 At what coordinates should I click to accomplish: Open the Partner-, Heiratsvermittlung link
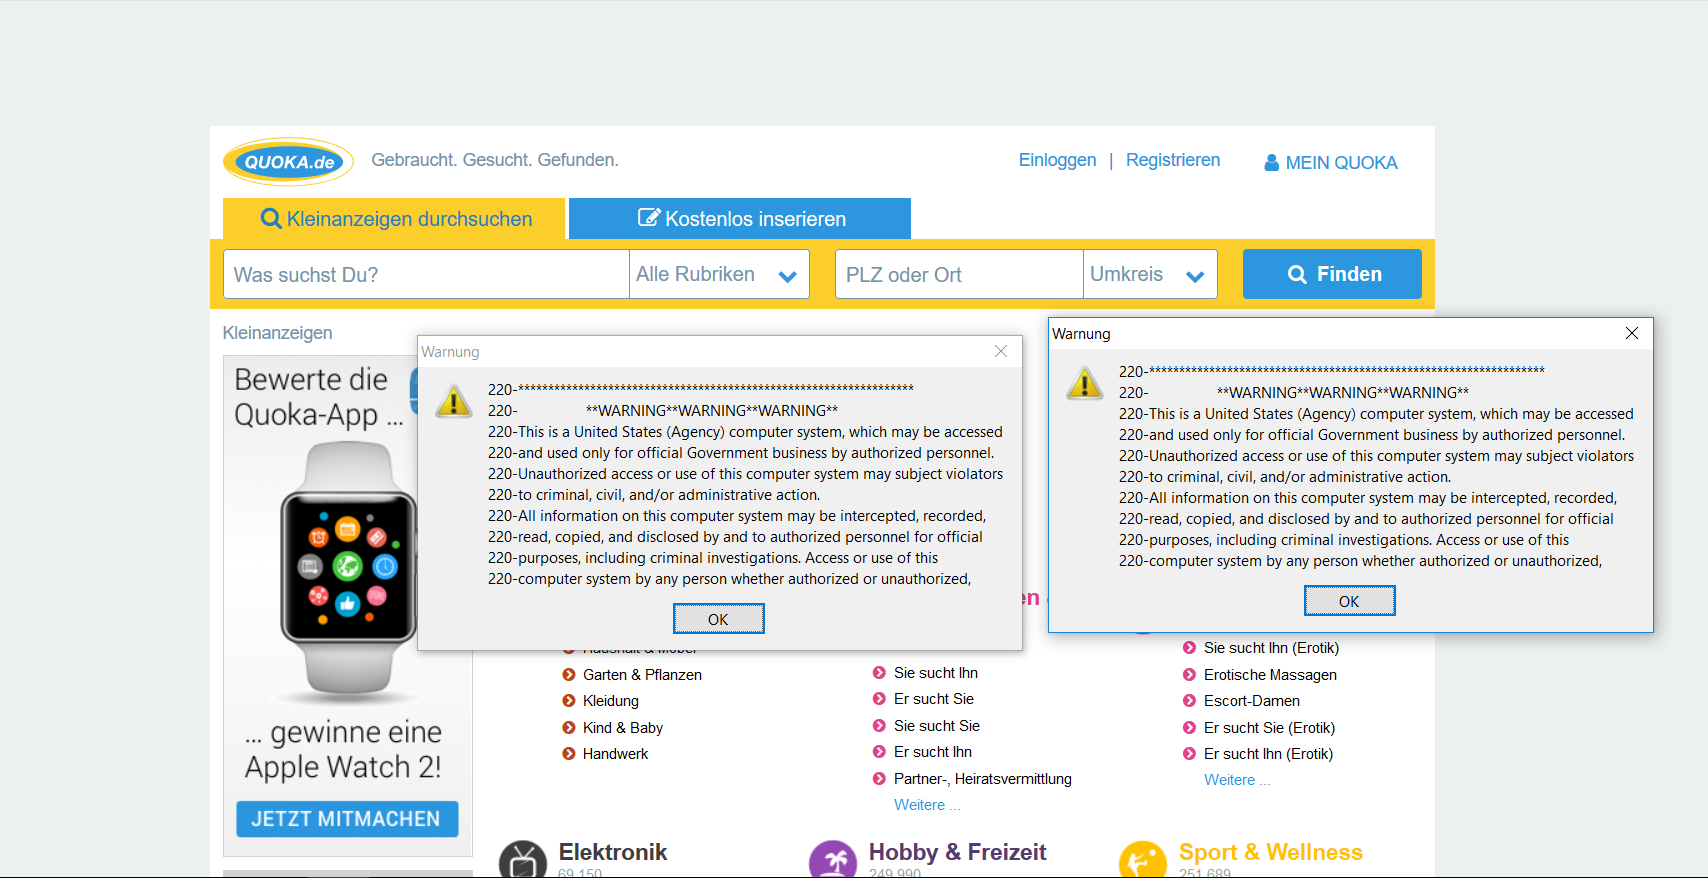click(x=983, y=779)
